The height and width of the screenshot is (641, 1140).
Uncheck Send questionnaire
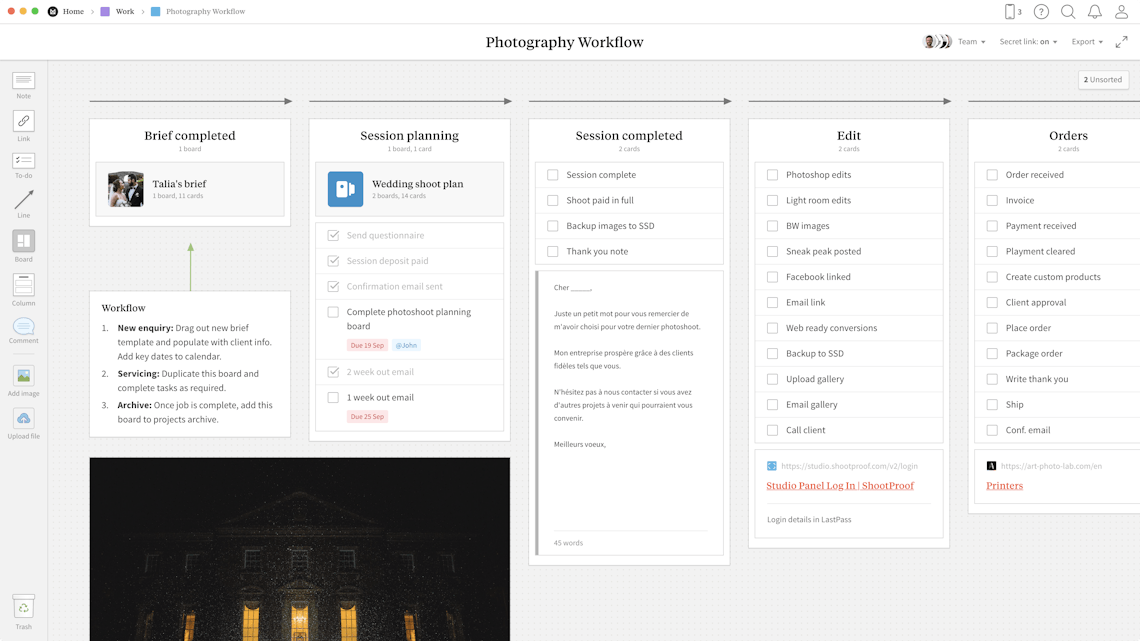tap(333, 235)
